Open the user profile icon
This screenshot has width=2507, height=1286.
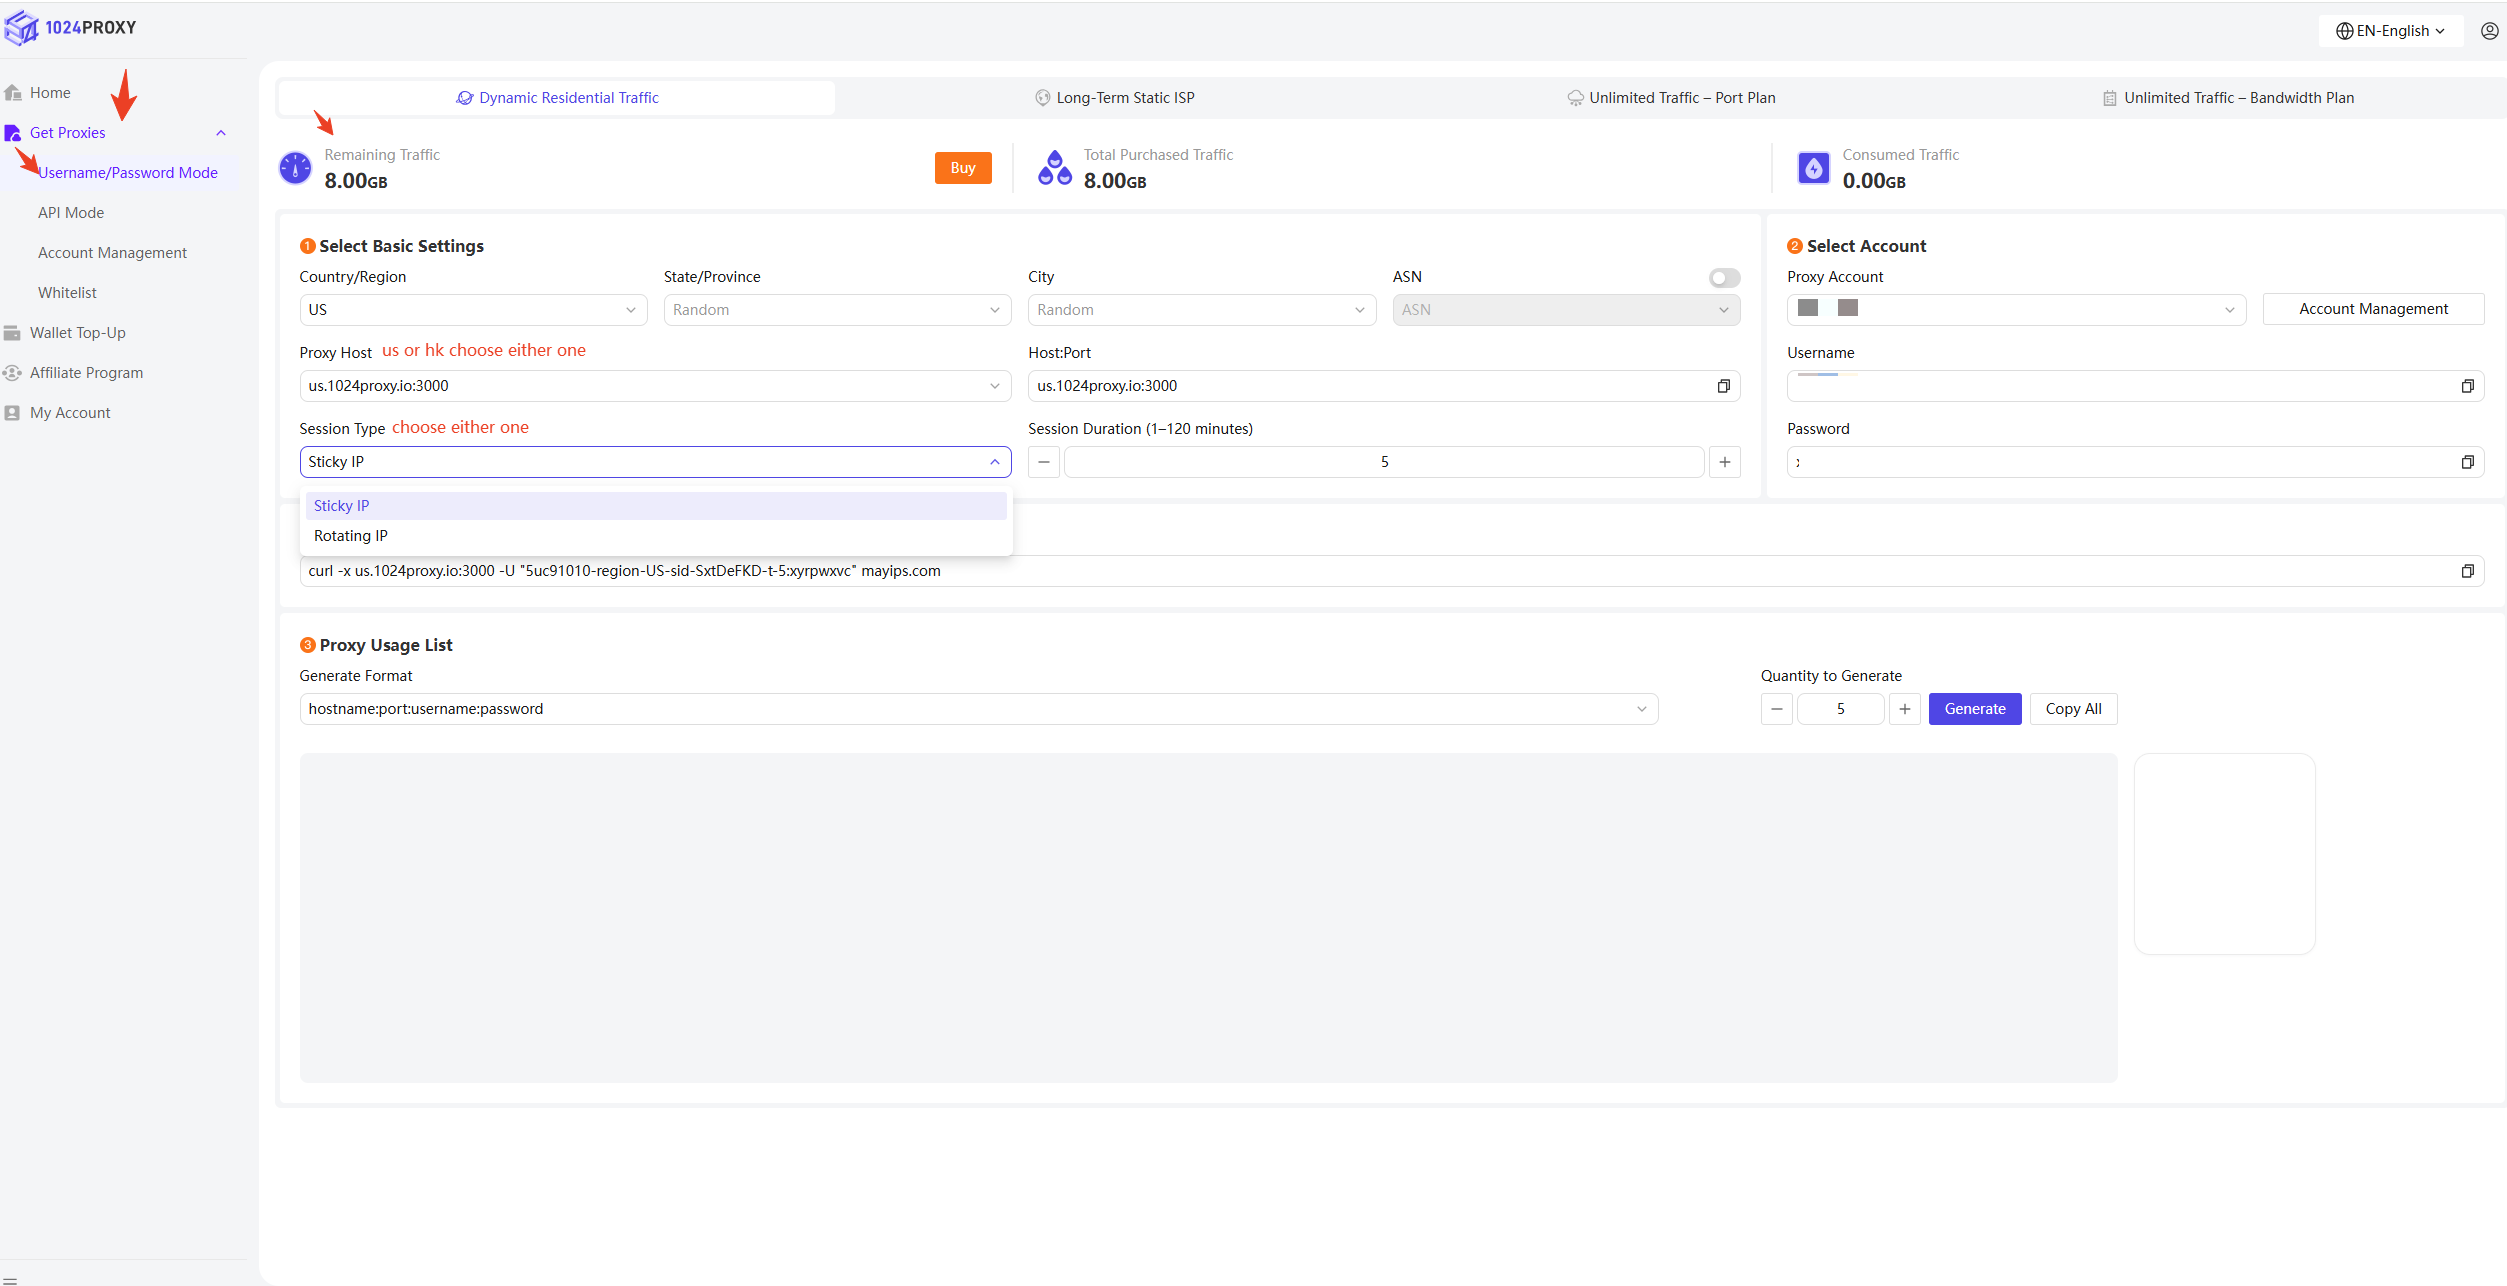pyautogui.click(x=2489, y=31)
